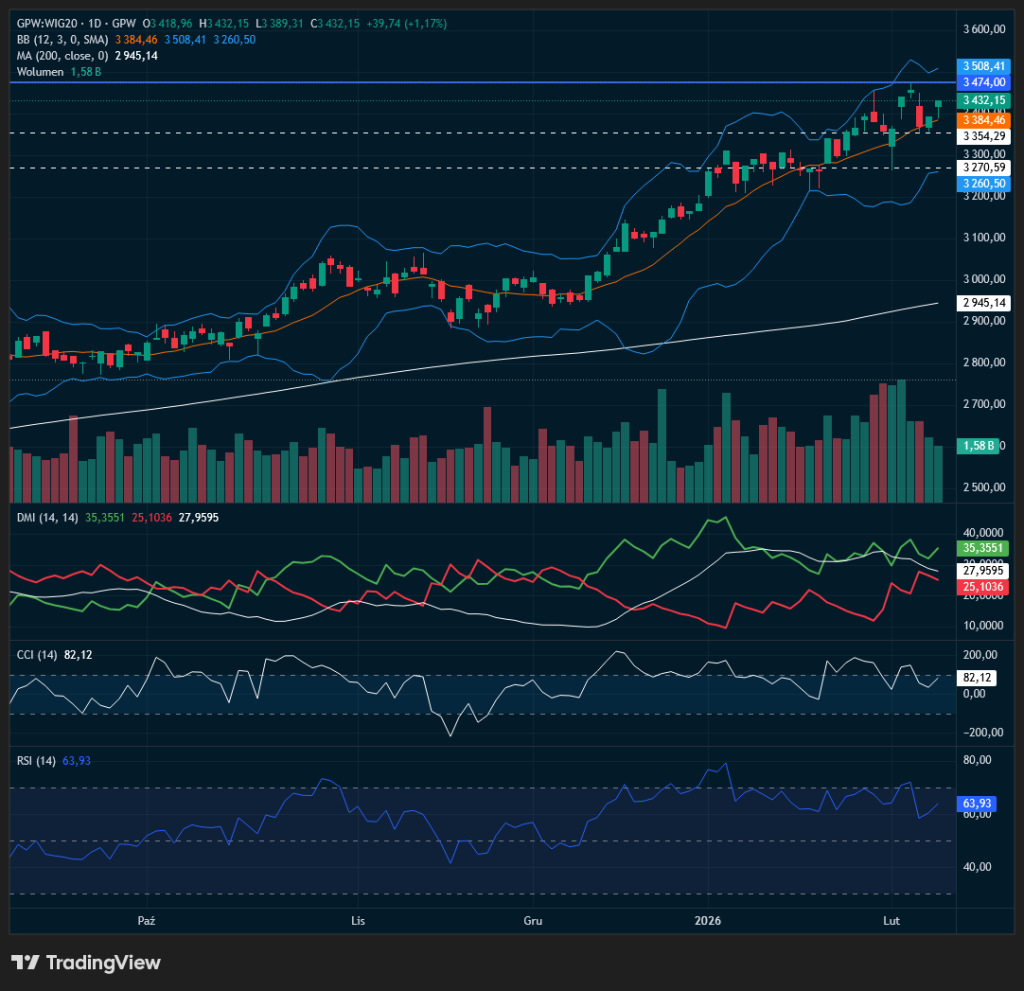The height and width of the screenshot is (991, 1024).
Task: Click the 2026 label on time axis
Action: (708, 920)
